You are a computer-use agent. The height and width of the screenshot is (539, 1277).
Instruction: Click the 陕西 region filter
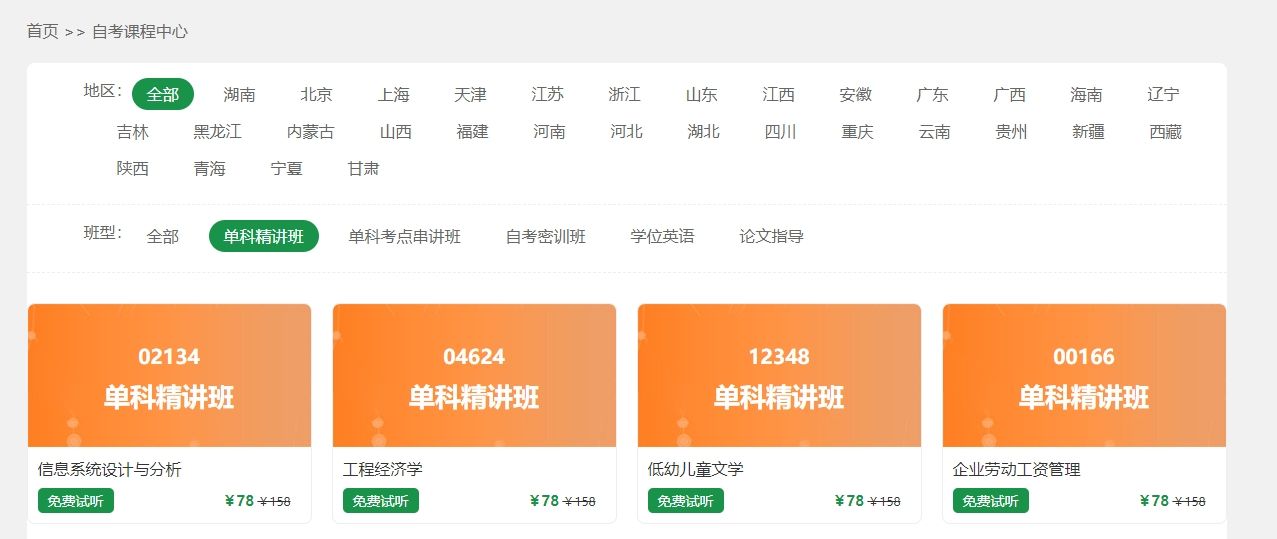click(133, 168)
